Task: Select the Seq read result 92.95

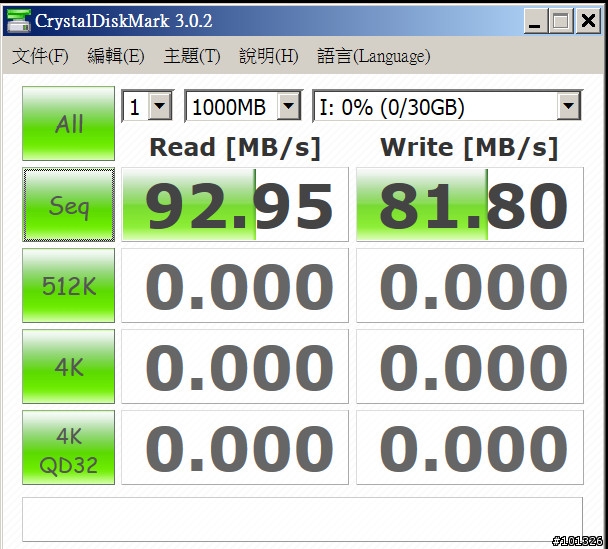Action: (235, 204)
